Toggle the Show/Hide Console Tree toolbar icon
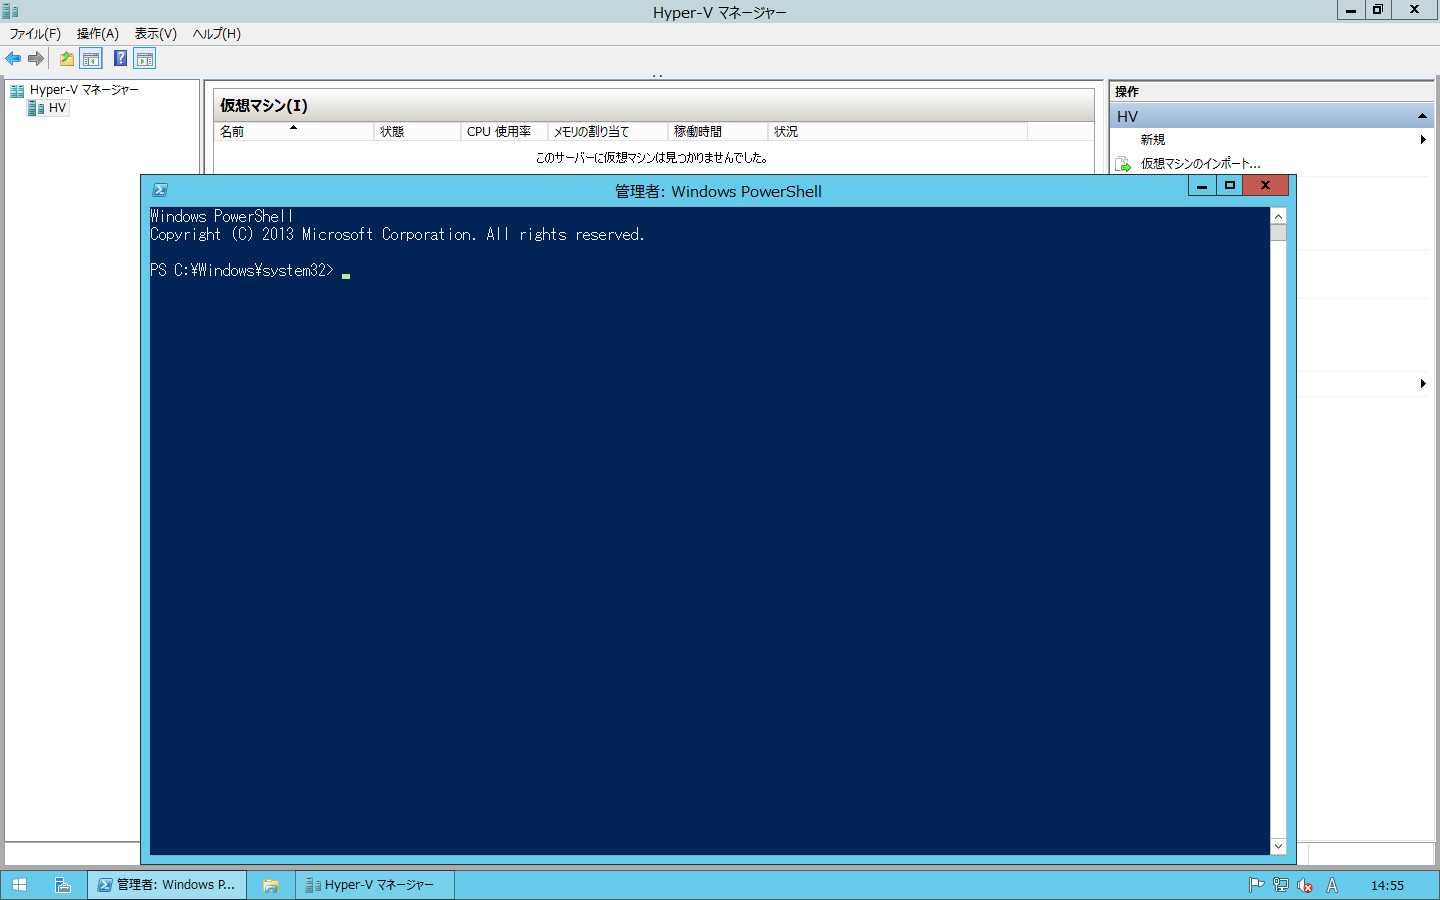1440x900 pixels. (x=91, y=59)
